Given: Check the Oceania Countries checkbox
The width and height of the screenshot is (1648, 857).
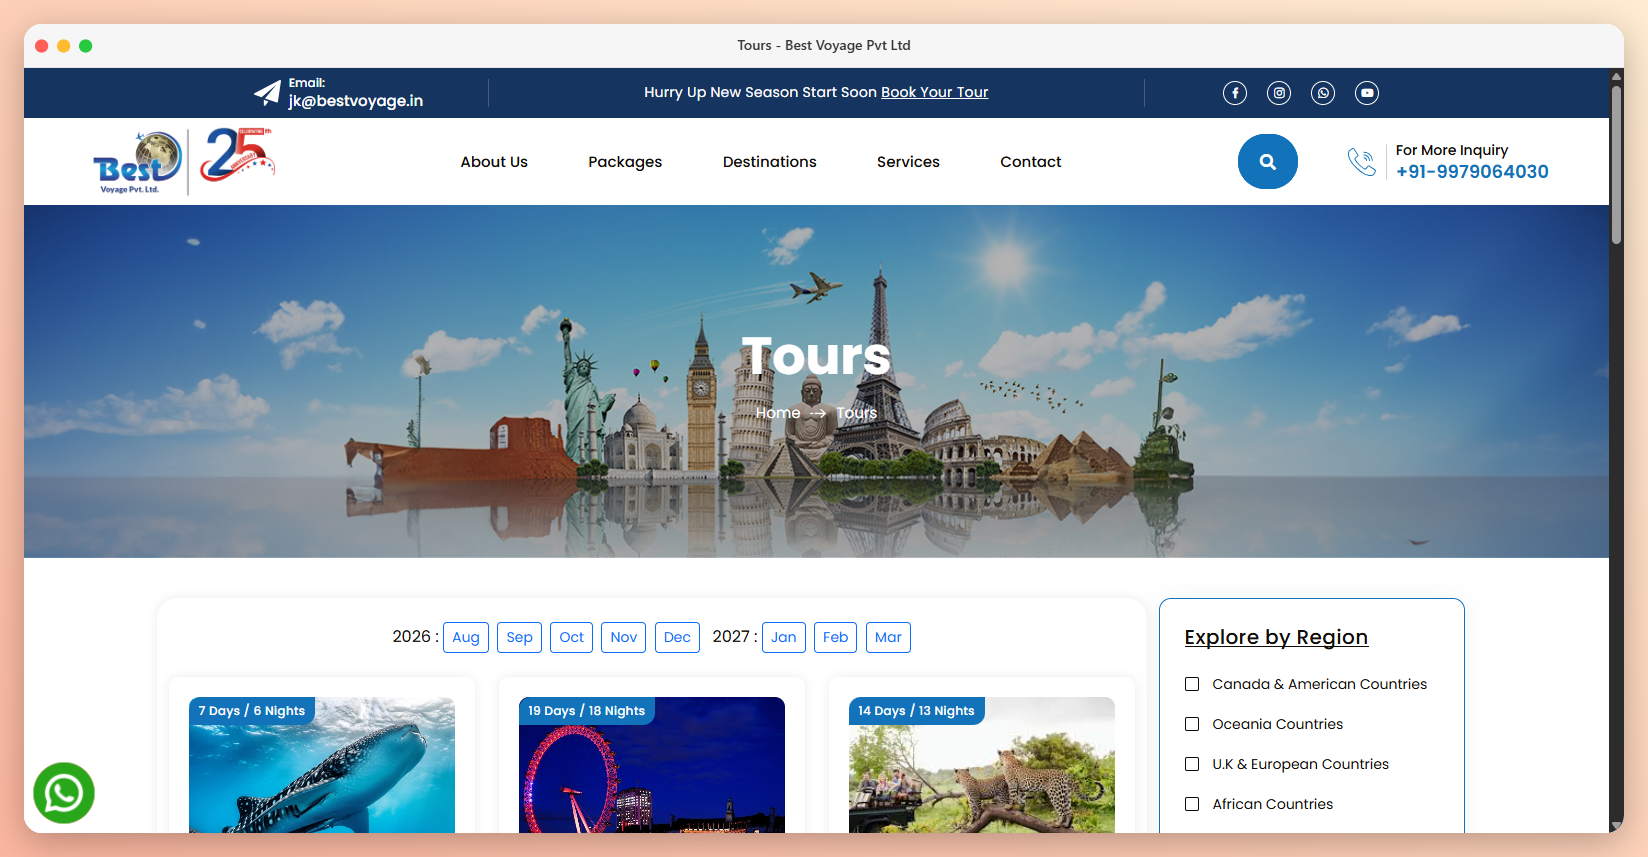Looking at the screenshot, I should coord(1192,724).
